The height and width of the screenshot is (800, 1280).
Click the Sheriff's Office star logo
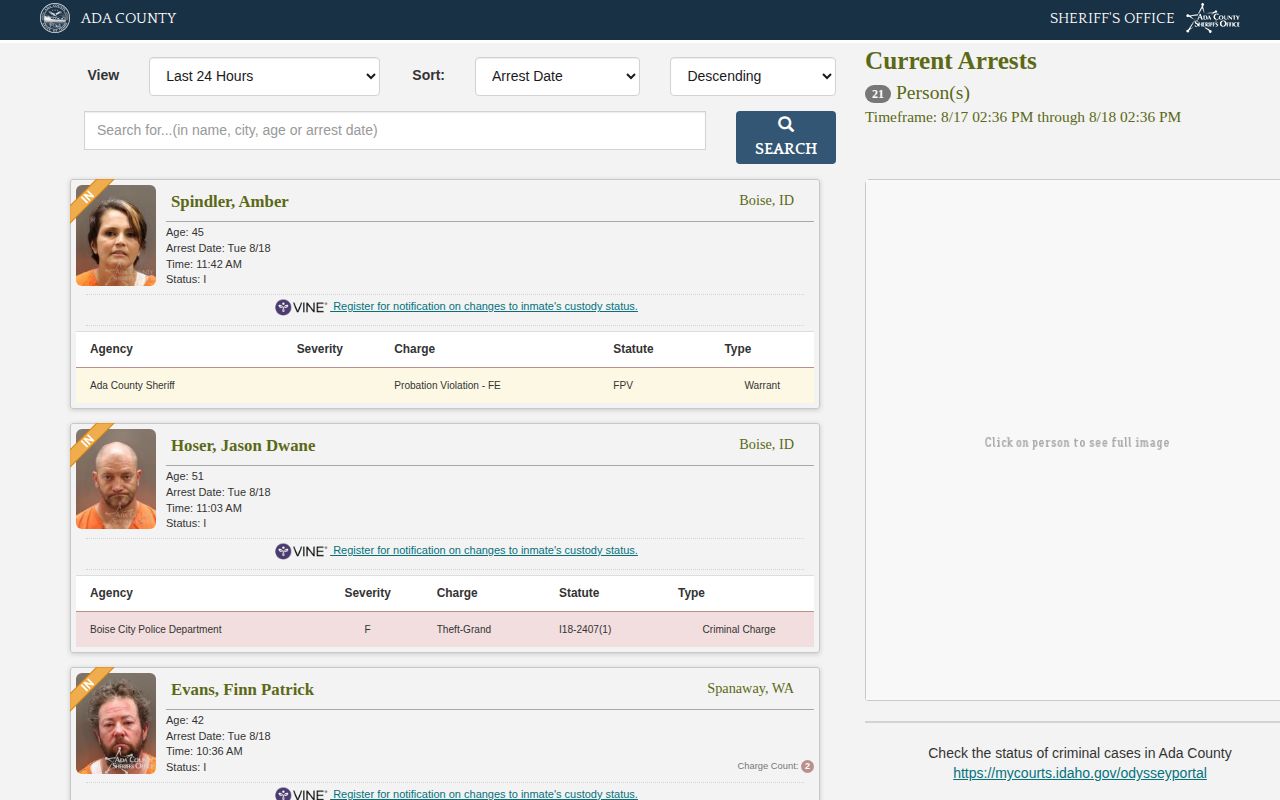pos(1212,18)
